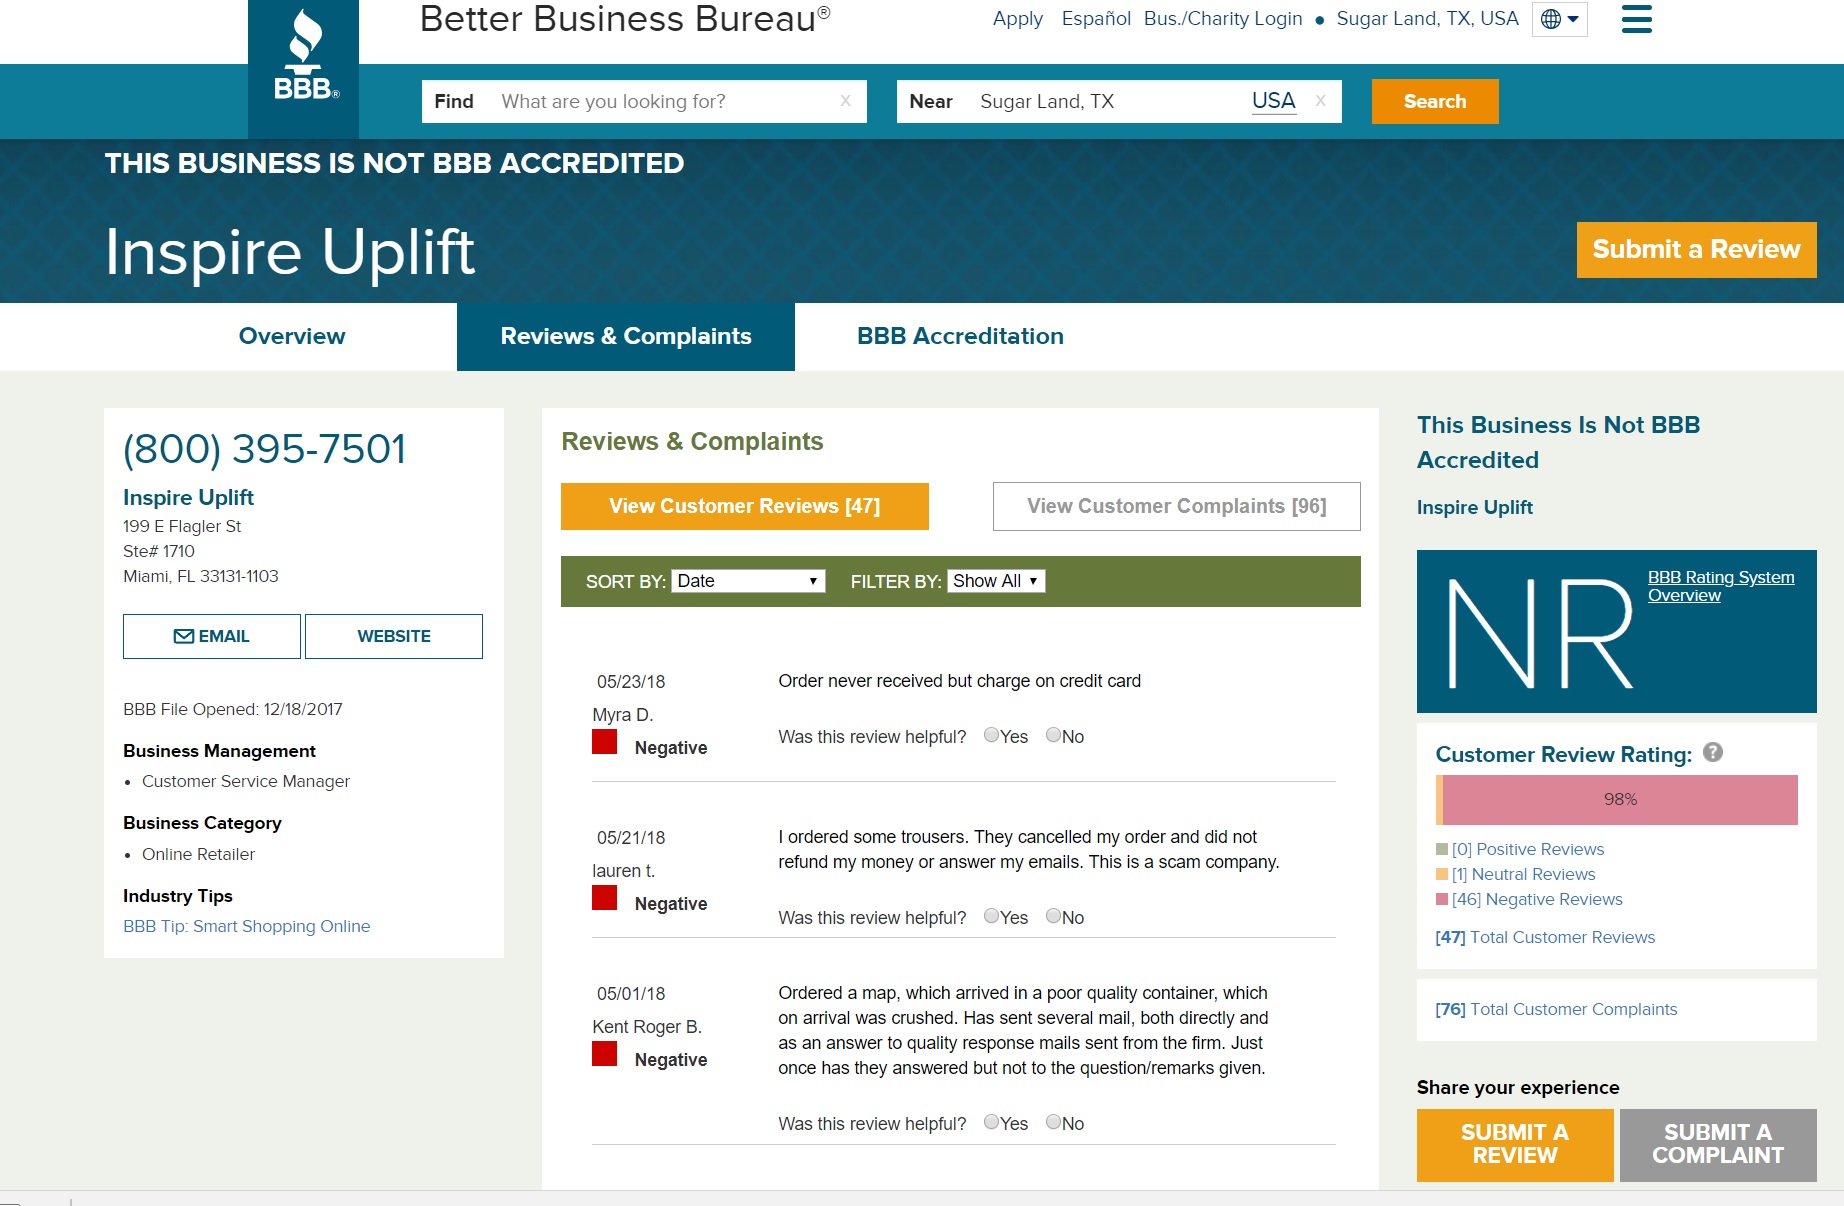
Task: Click red Negative square for lauren t.
Action: coord(604,898)
